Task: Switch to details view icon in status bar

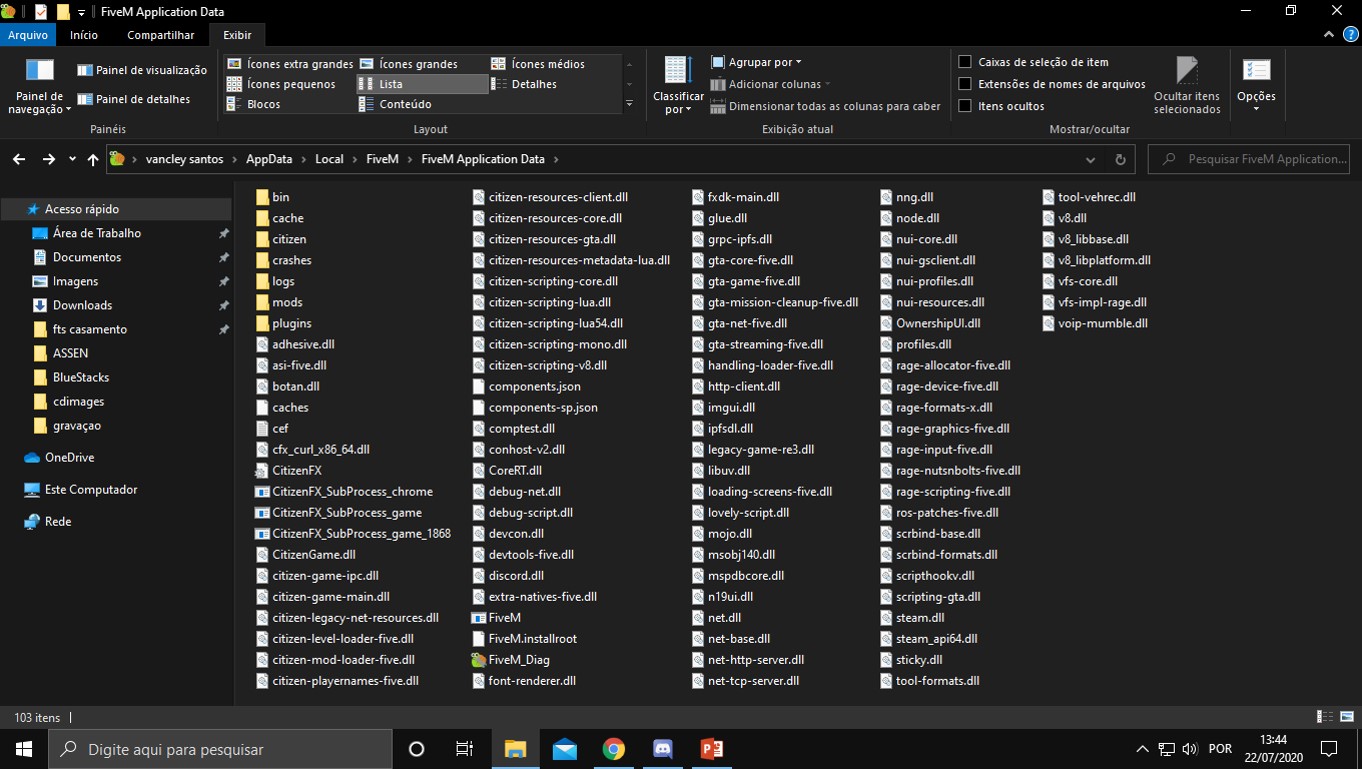Action: click(1324, 717)
